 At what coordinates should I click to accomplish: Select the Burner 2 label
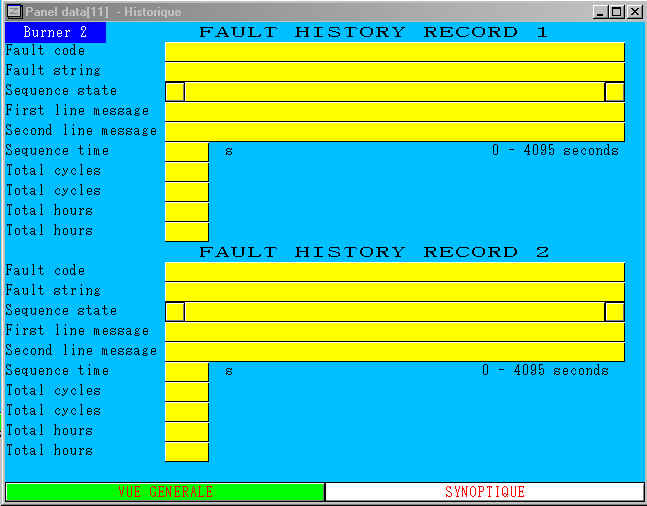click(55, 32)
